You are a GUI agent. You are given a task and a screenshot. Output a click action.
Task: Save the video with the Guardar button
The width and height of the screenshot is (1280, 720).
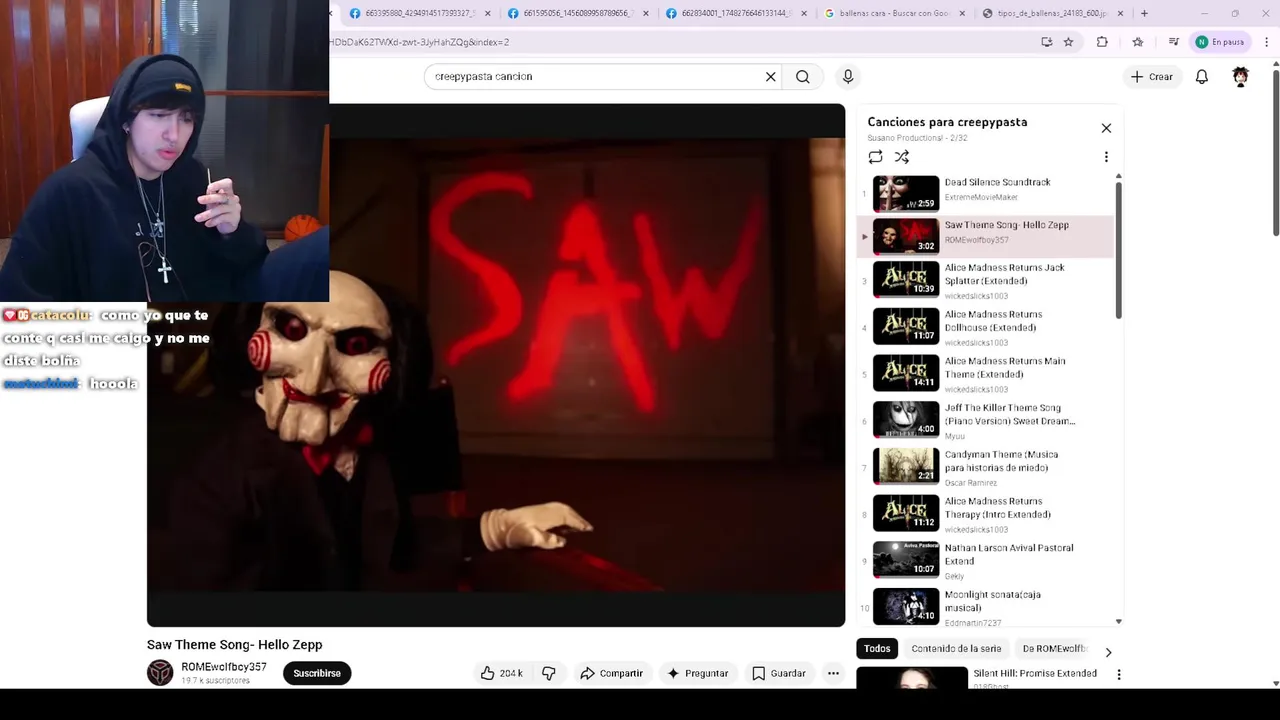tap(778, 673)
